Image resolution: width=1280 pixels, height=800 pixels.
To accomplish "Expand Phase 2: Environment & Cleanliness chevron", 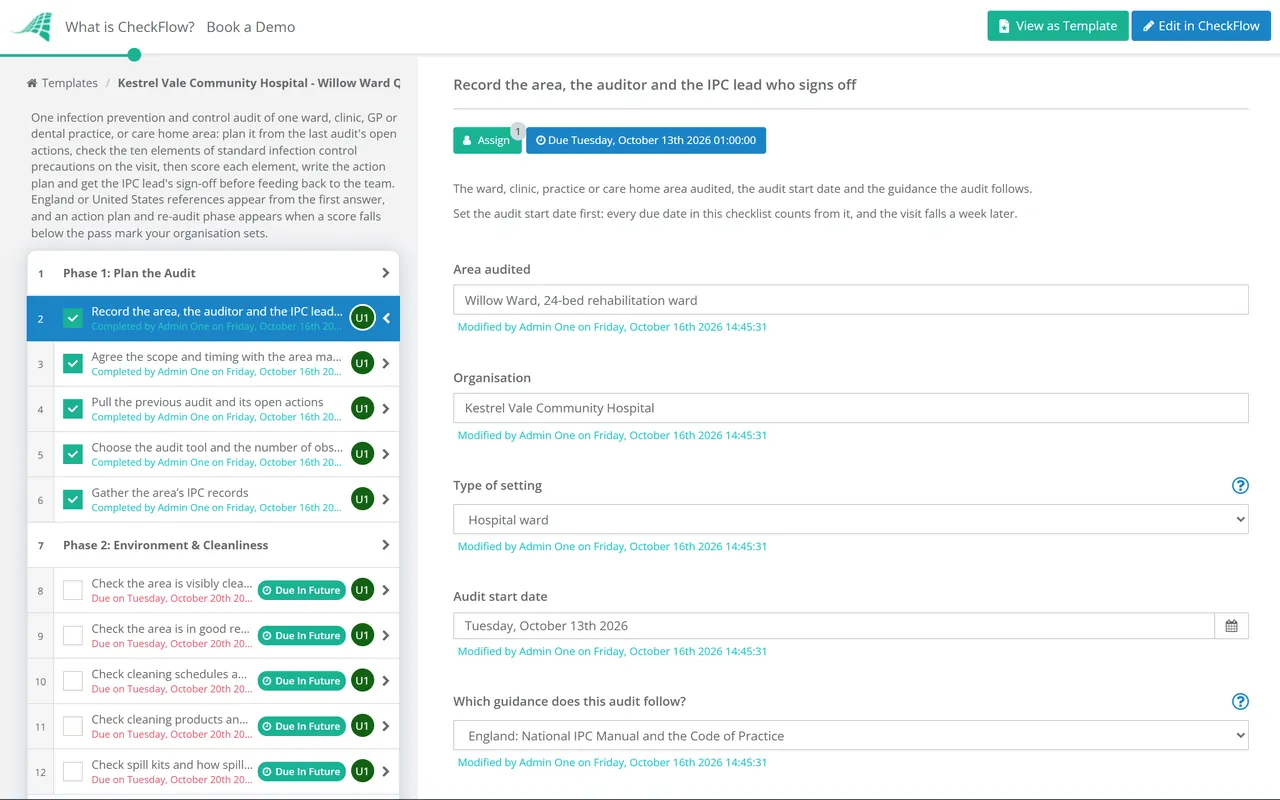I will coord(386,545).
